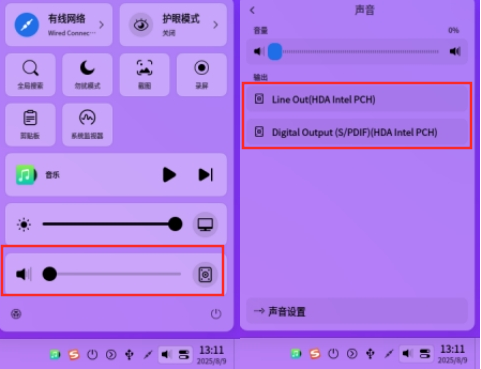
Task: Toggle eye protection mode with the eye icon
Action: point(141,25)
